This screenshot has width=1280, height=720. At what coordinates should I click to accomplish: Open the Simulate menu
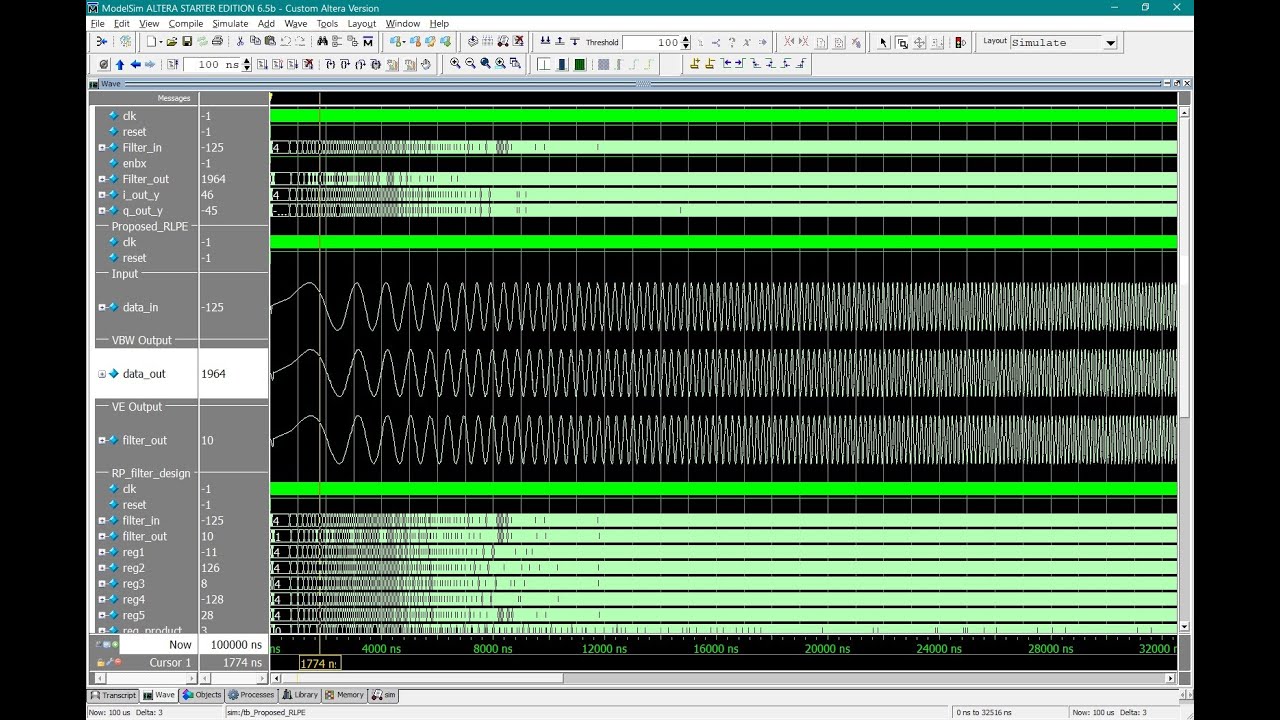(x=230, y=23)
